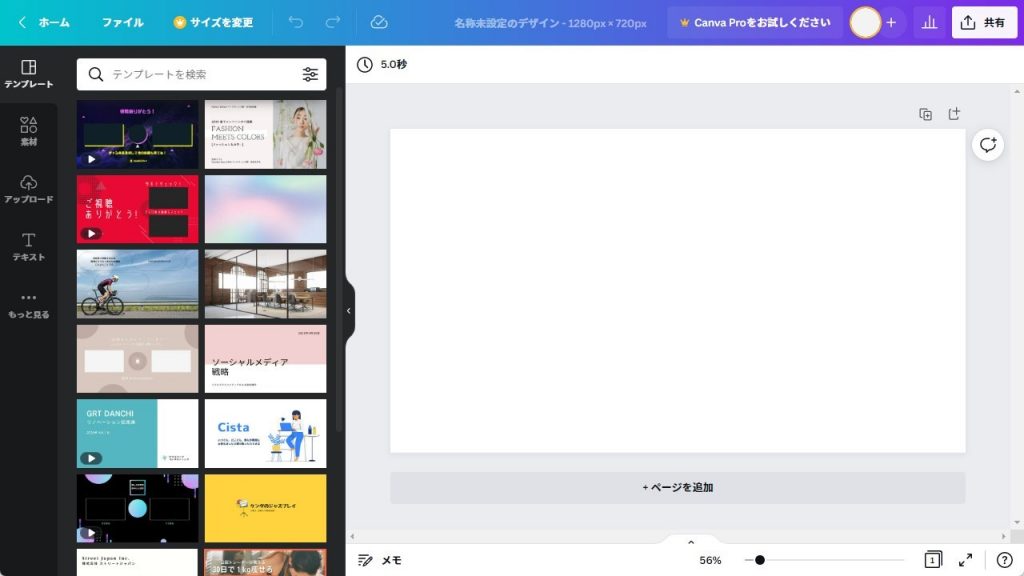Click the crown icon on サイズを変更

(x=180, y=22)
